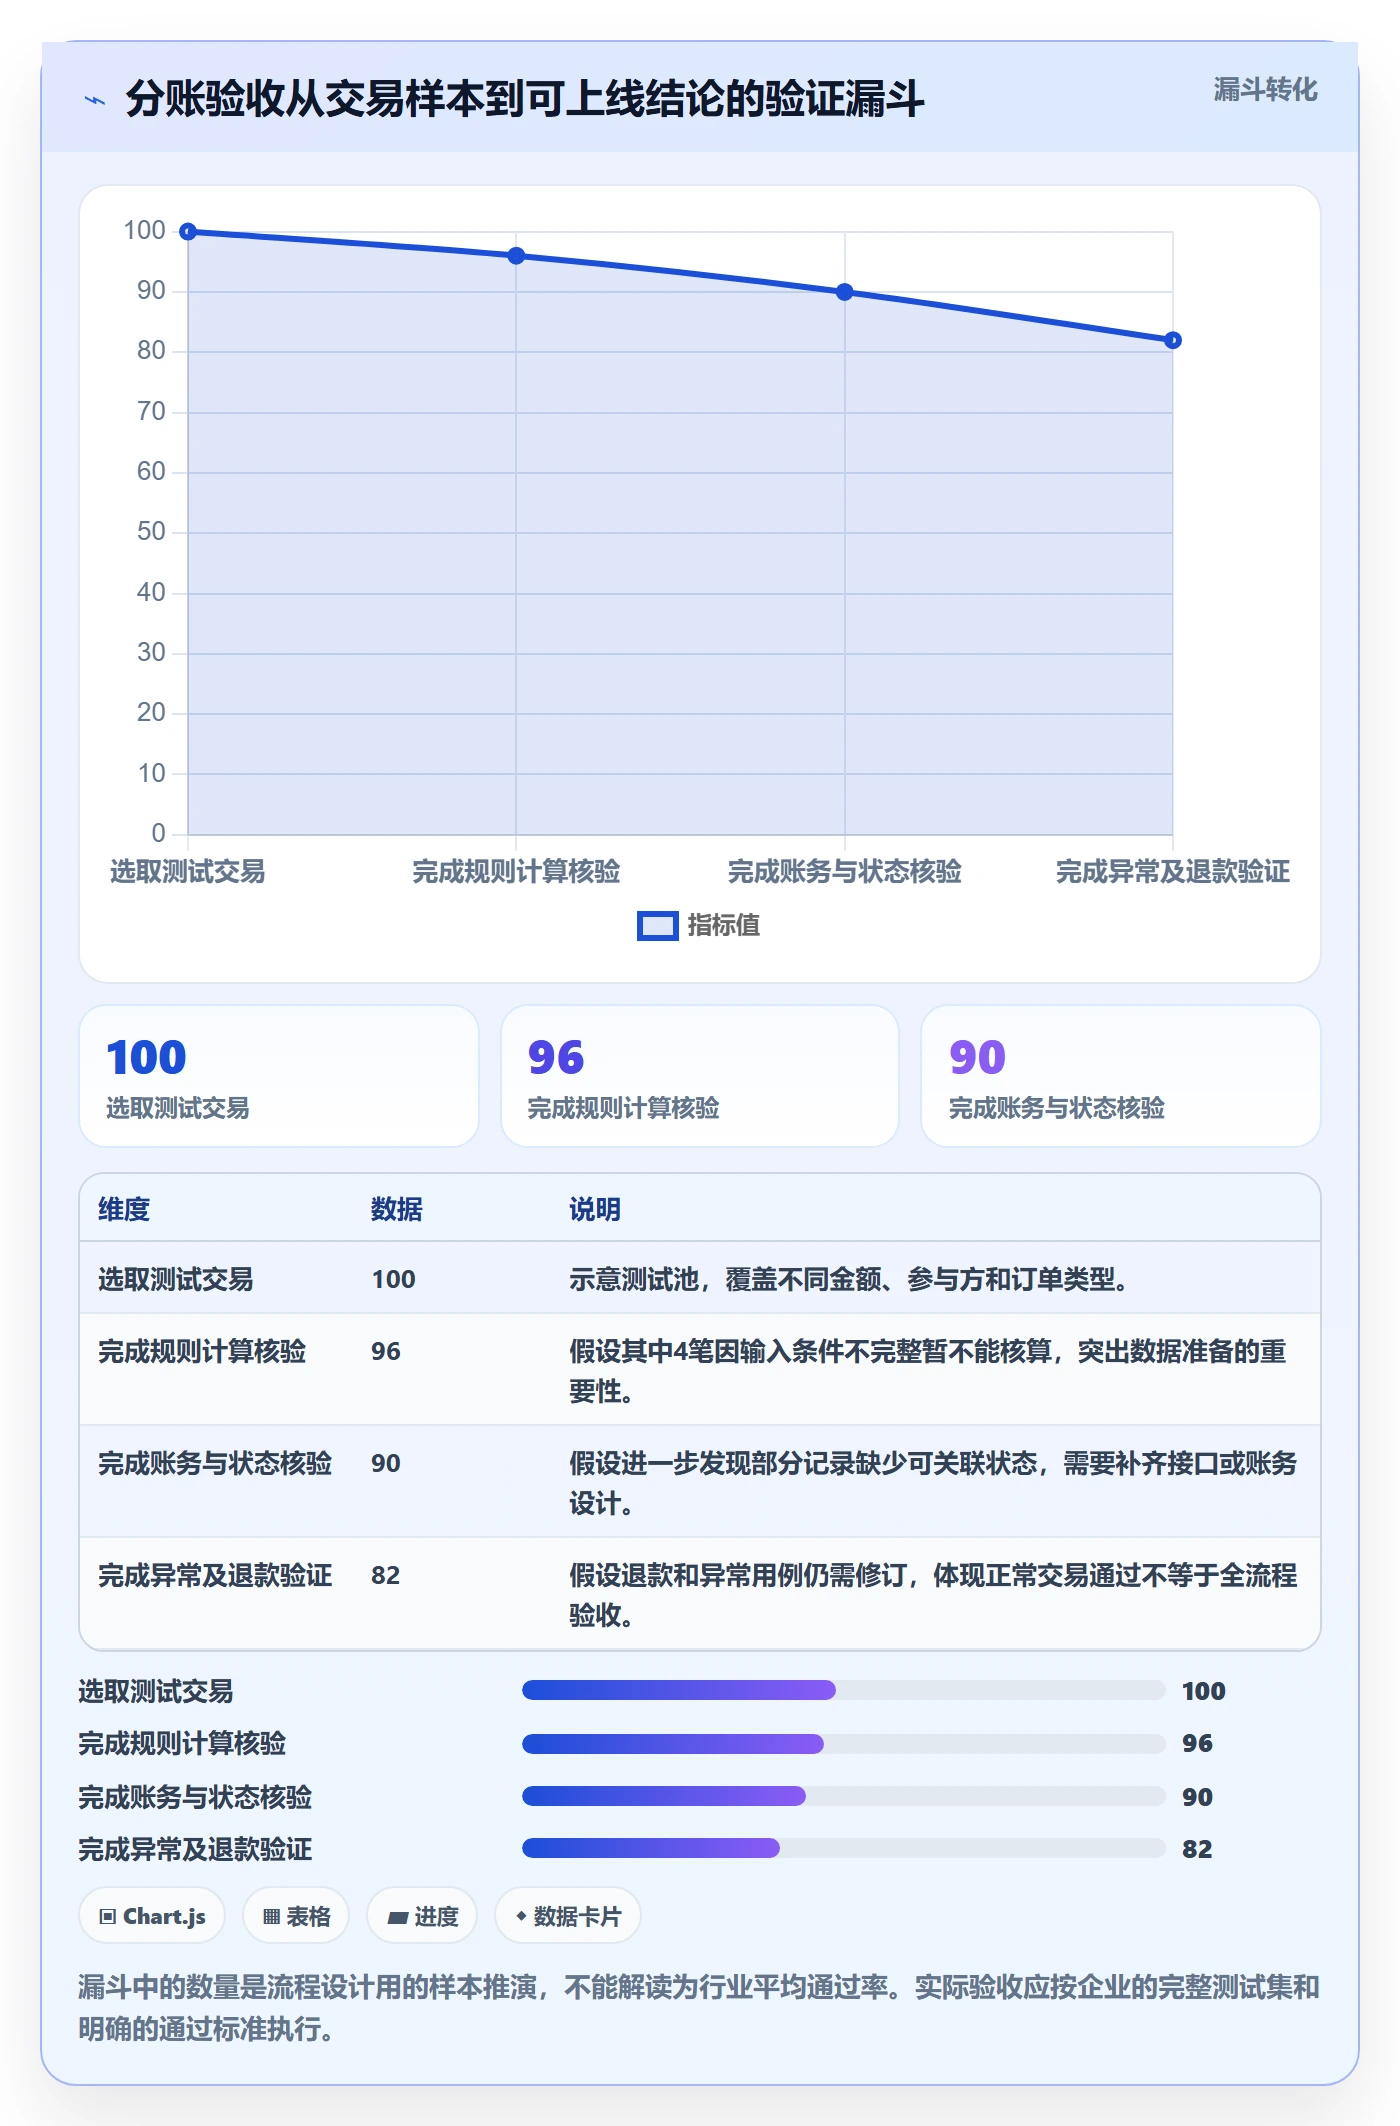Click the diamond icon in 数据卡片 chip
Screen dimensions: 1400x2126
[x=521, y=1916]
